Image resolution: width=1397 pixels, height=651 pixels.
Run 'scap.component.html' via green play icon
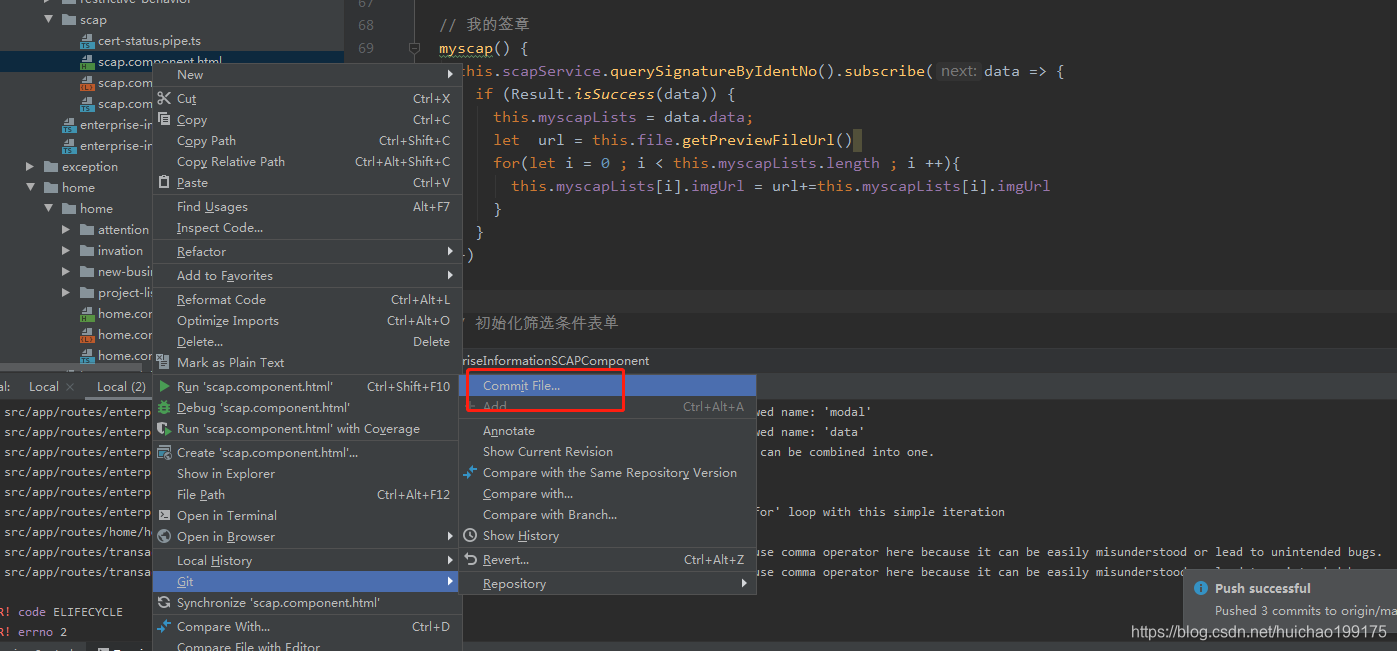[x=165, y=386]
